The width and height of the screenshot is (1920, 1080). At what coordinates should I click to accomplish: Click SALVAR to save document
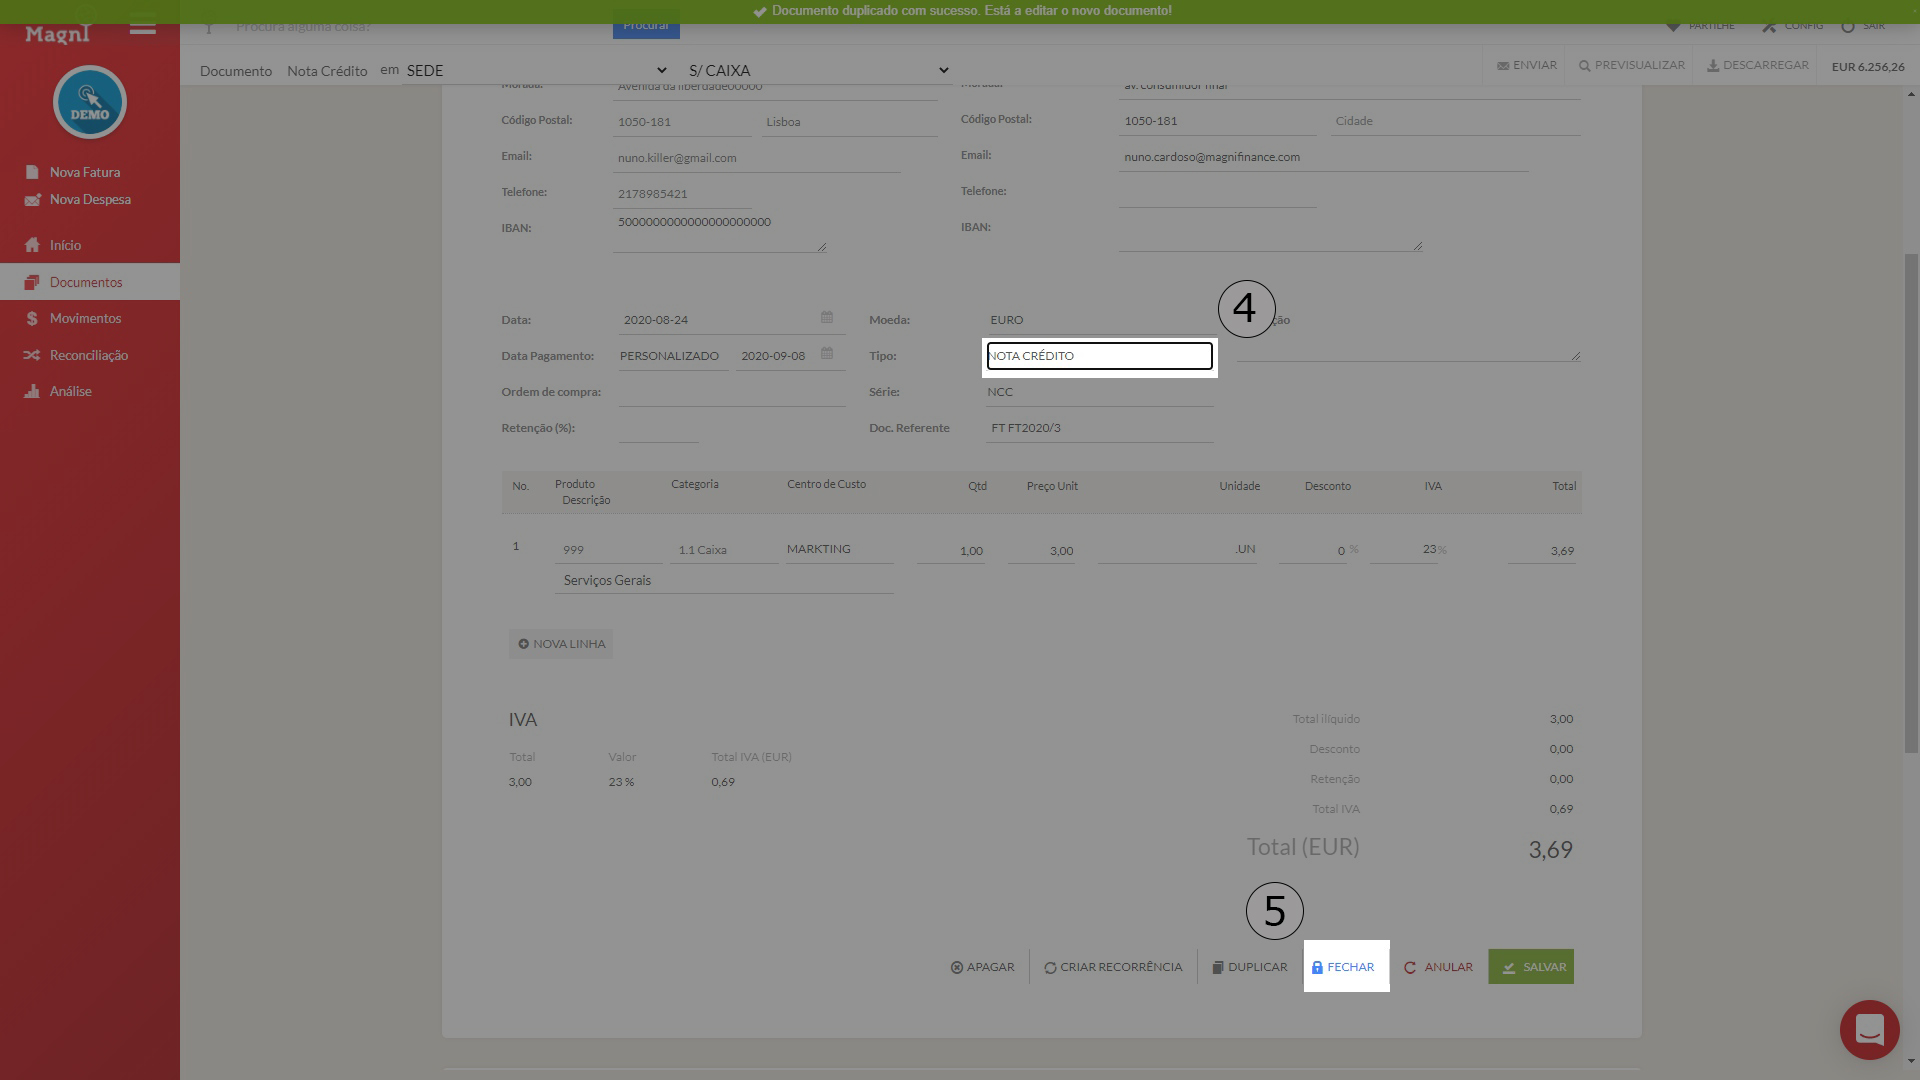tap(1531, 967)
